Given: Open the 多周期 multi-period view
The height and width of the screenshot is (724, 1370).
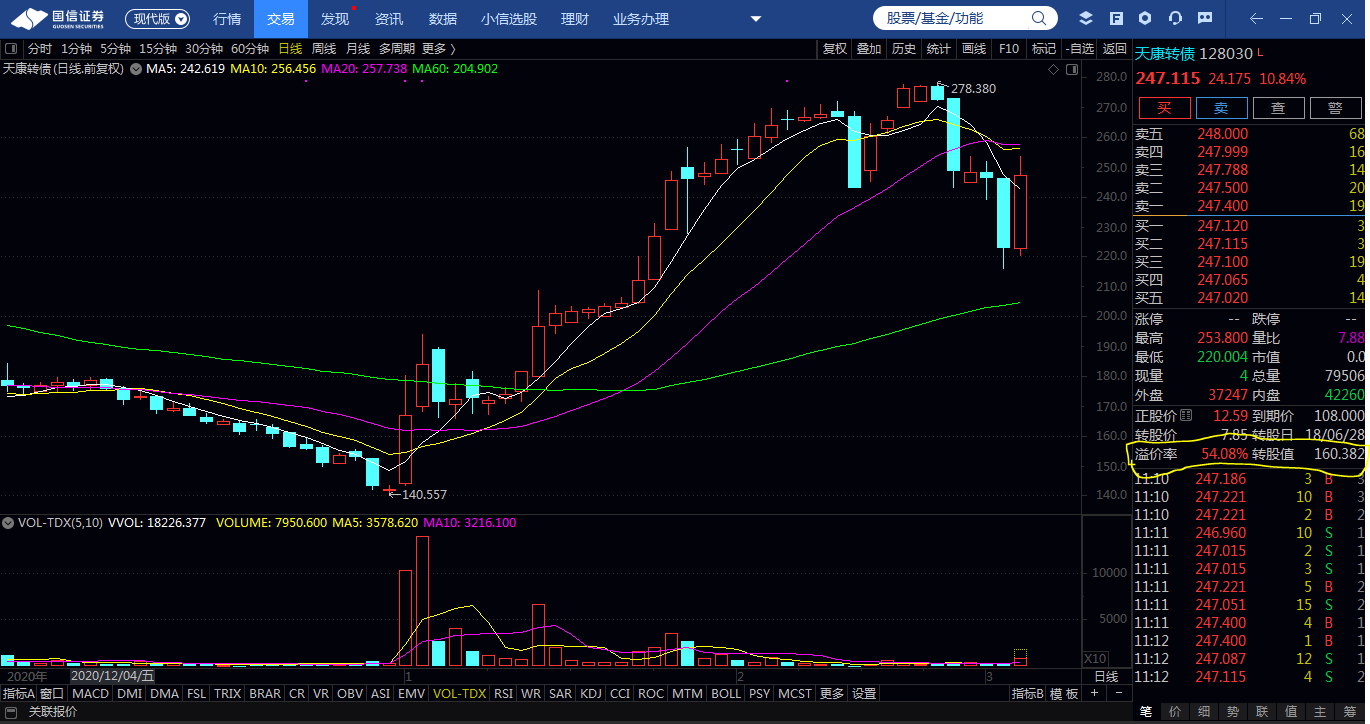Looking at the screenshot, I should [396, 49].
